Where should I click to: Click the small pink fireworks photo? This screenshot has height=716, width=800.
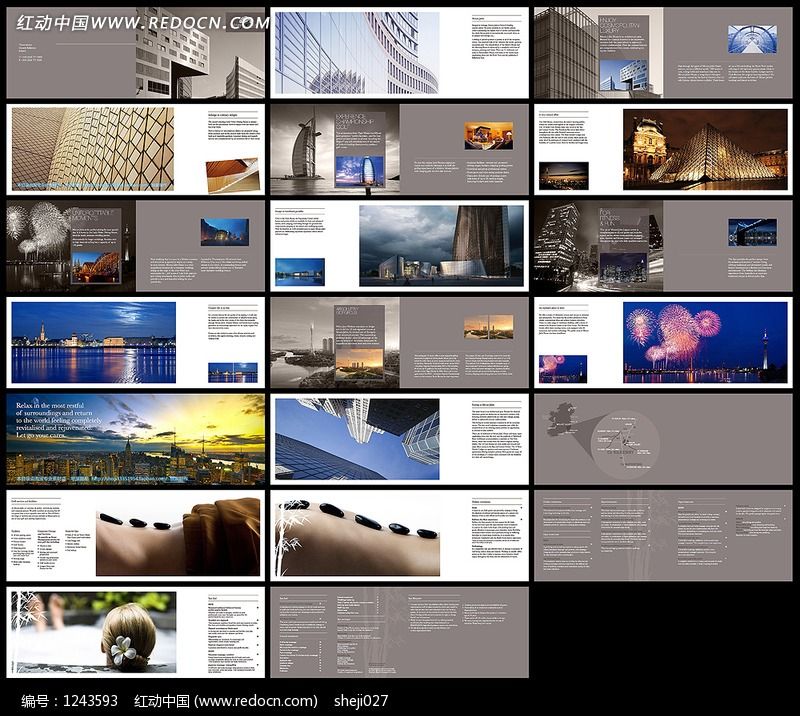coord(563,369)
